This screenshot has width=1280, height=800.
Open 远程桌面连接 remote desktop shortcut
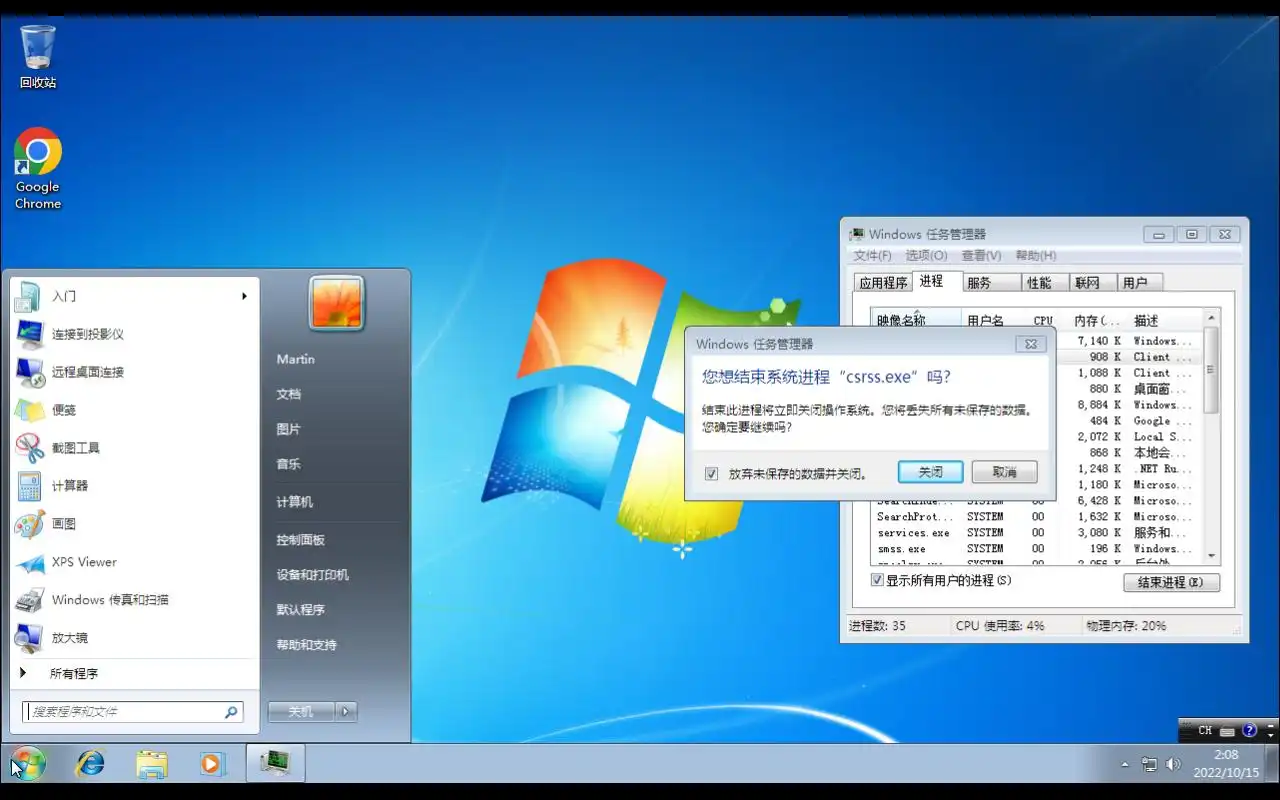(x=134, y=372)
